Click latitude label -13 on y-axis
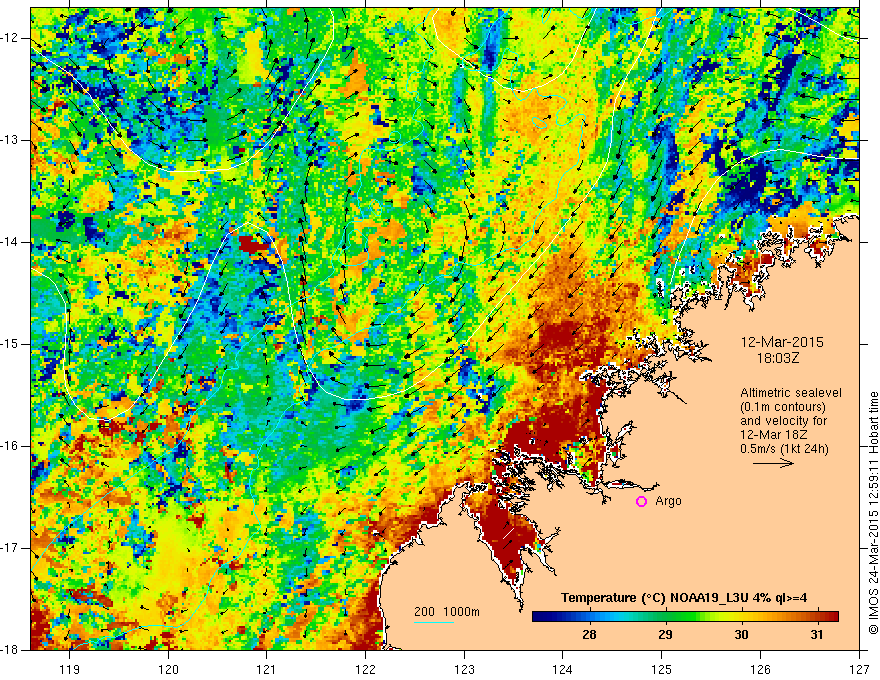The image size is (880, 680). (x=10, y=140)
